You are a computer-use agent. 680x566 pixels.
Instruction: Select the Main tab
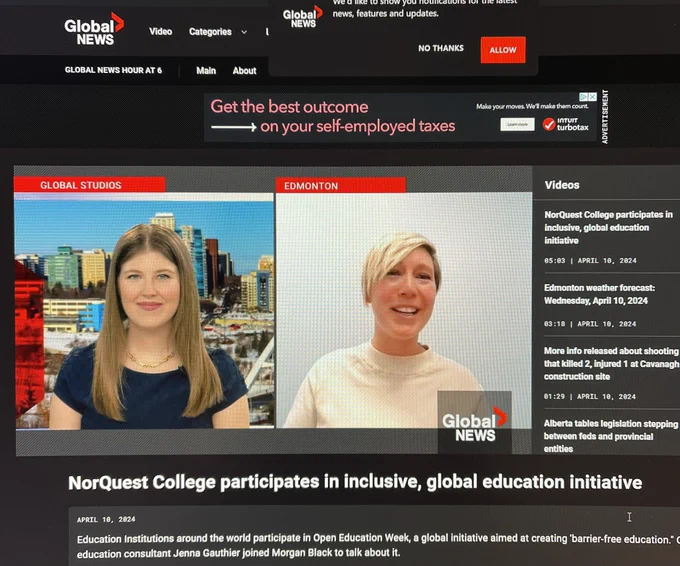click(206, 71)
